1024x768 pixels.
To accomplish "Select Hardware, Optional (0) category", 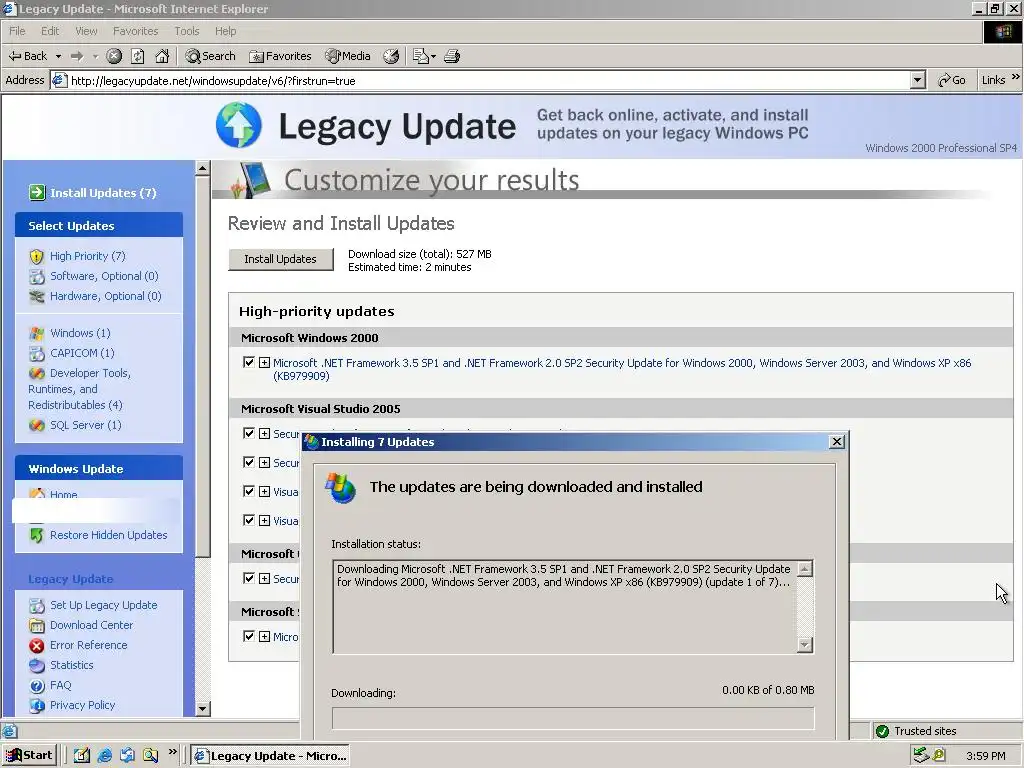I will pyautogui.click(x=106, y=296).
